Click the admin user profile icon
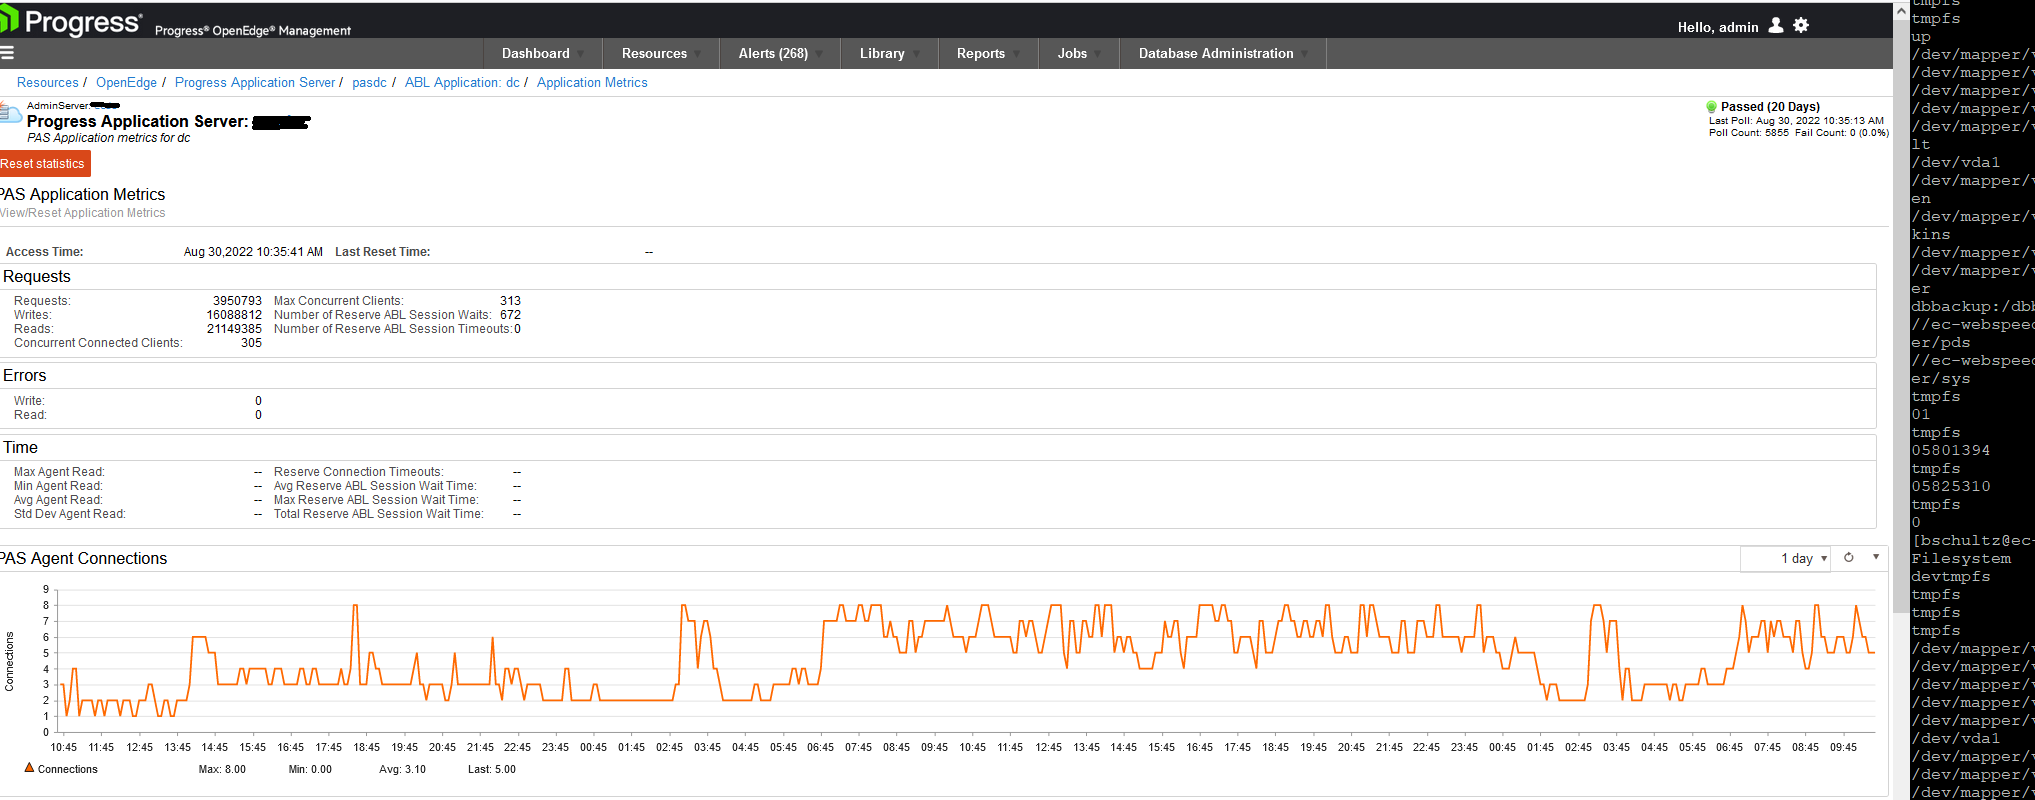The image size is (2035, 800). pos(1776,26)
